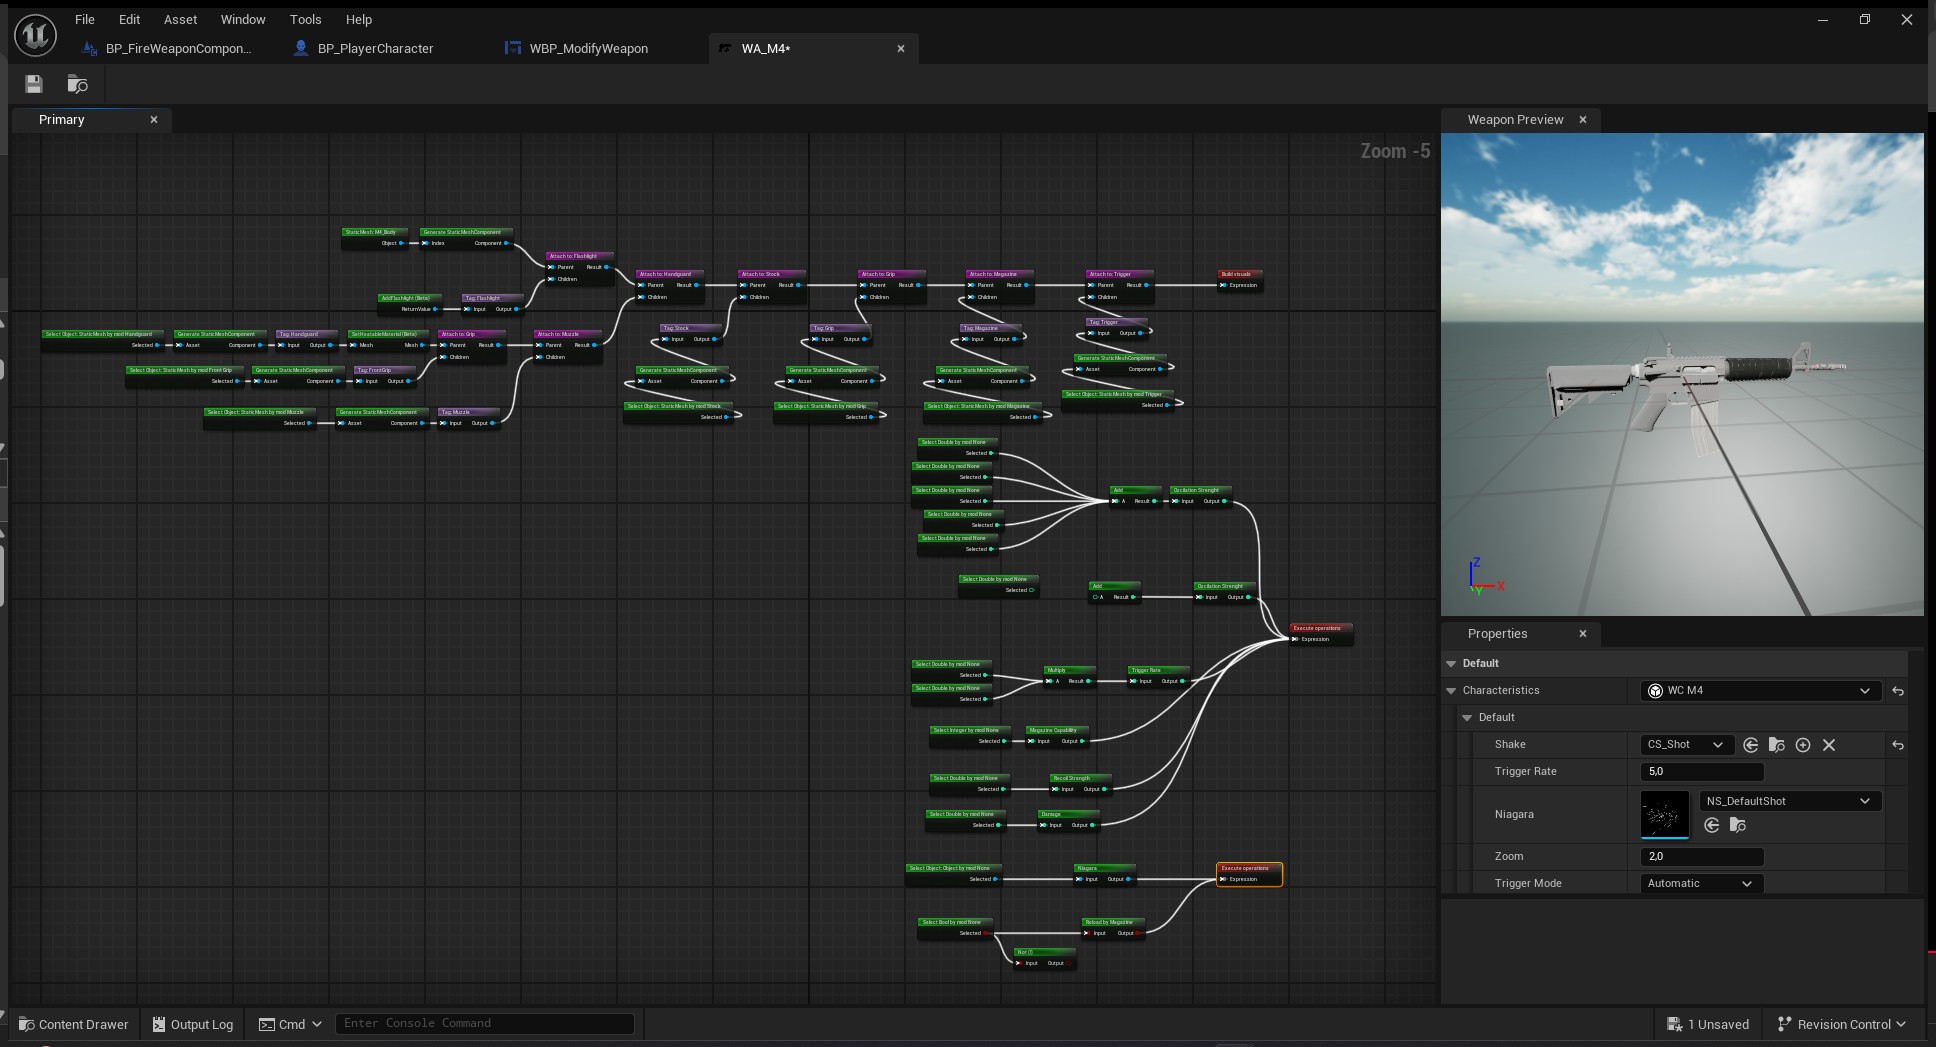This screenshot has height=1047, width=1936.
Task: Click the Browse asset in Content Browser icon
Action: point(77,84)
